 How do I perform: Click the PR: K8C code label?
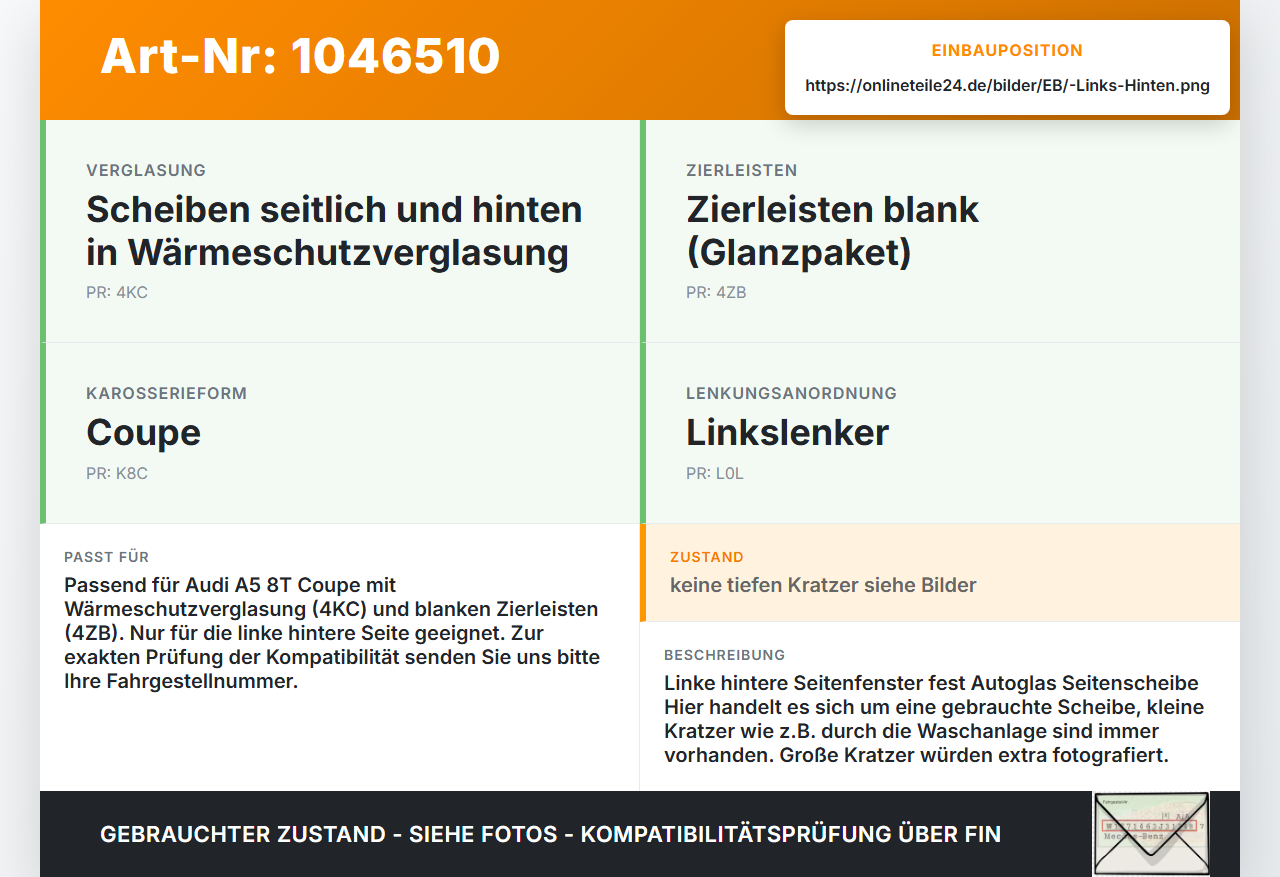pos(117,474)
